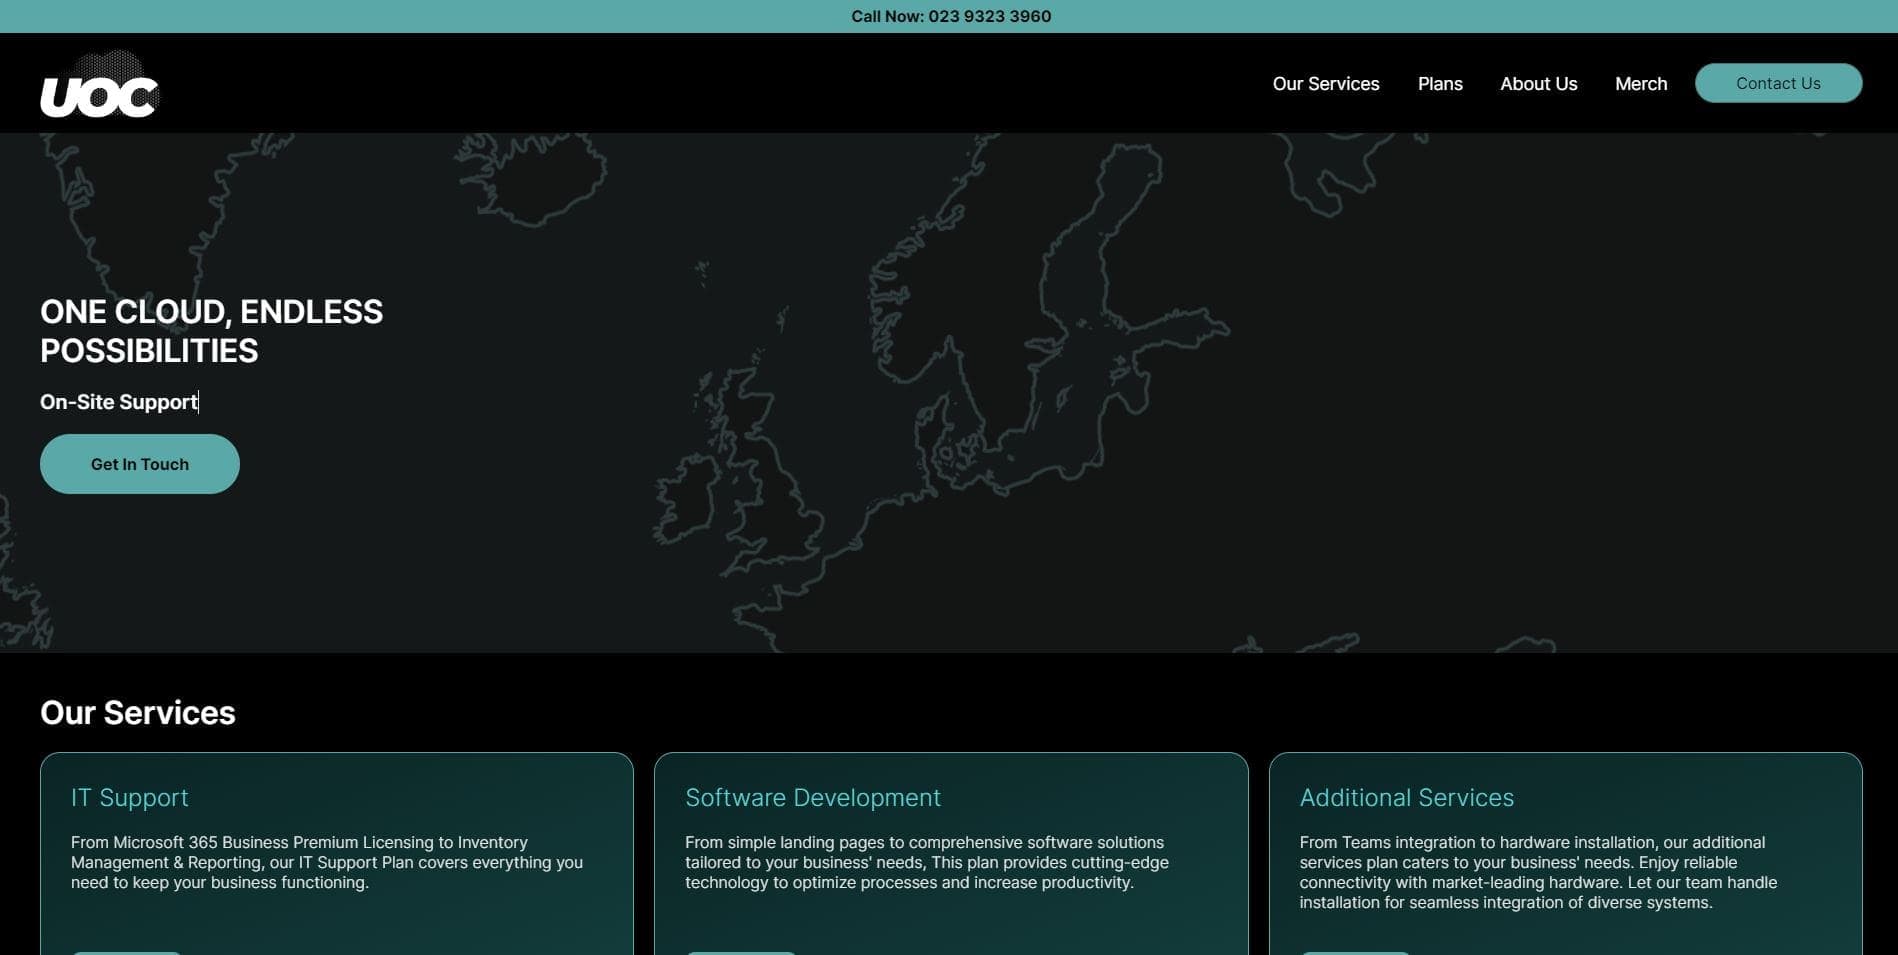This screenshot has width=1898, height=955.
Task: Click the Additional Services card description
Action: (1538, 872)
